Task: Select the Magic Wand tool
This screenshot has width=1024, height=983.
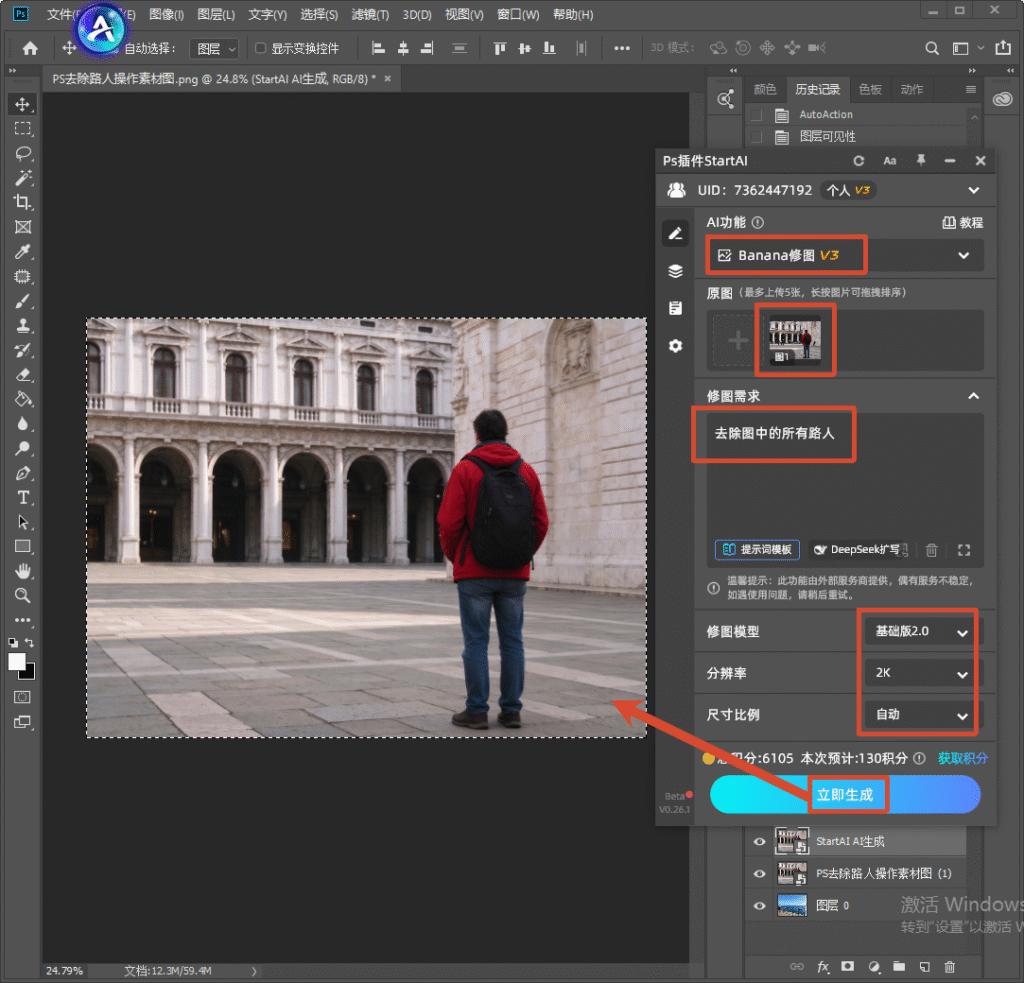Action: (23, 178)
